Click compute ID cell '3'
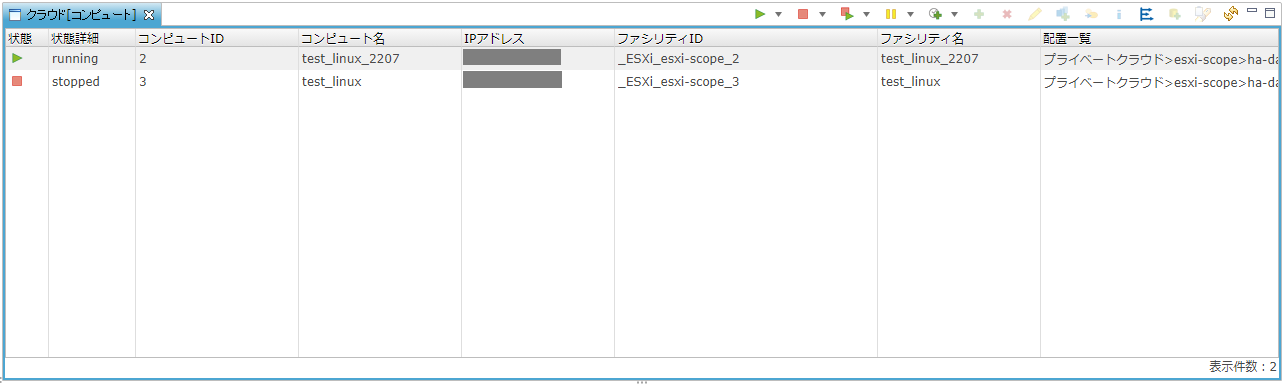Image resolution: width=1283 pixels, height=384 pixels. [217, 81]
